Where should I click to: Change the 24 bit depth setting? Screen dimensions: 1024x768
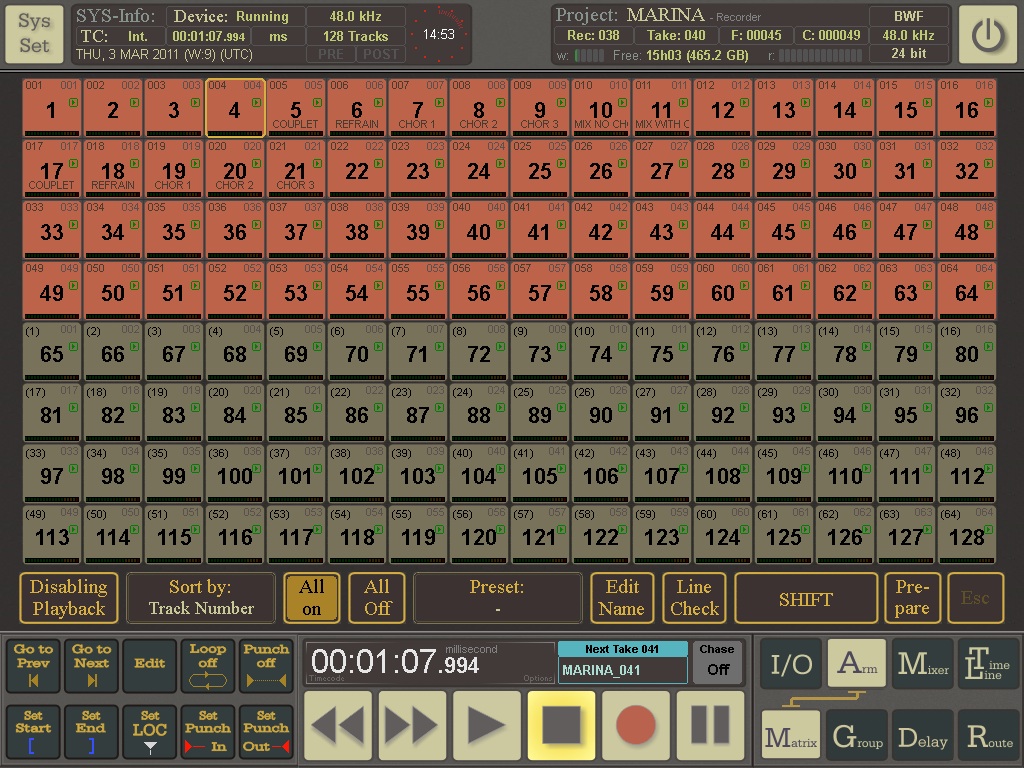(x=908, y=54)
